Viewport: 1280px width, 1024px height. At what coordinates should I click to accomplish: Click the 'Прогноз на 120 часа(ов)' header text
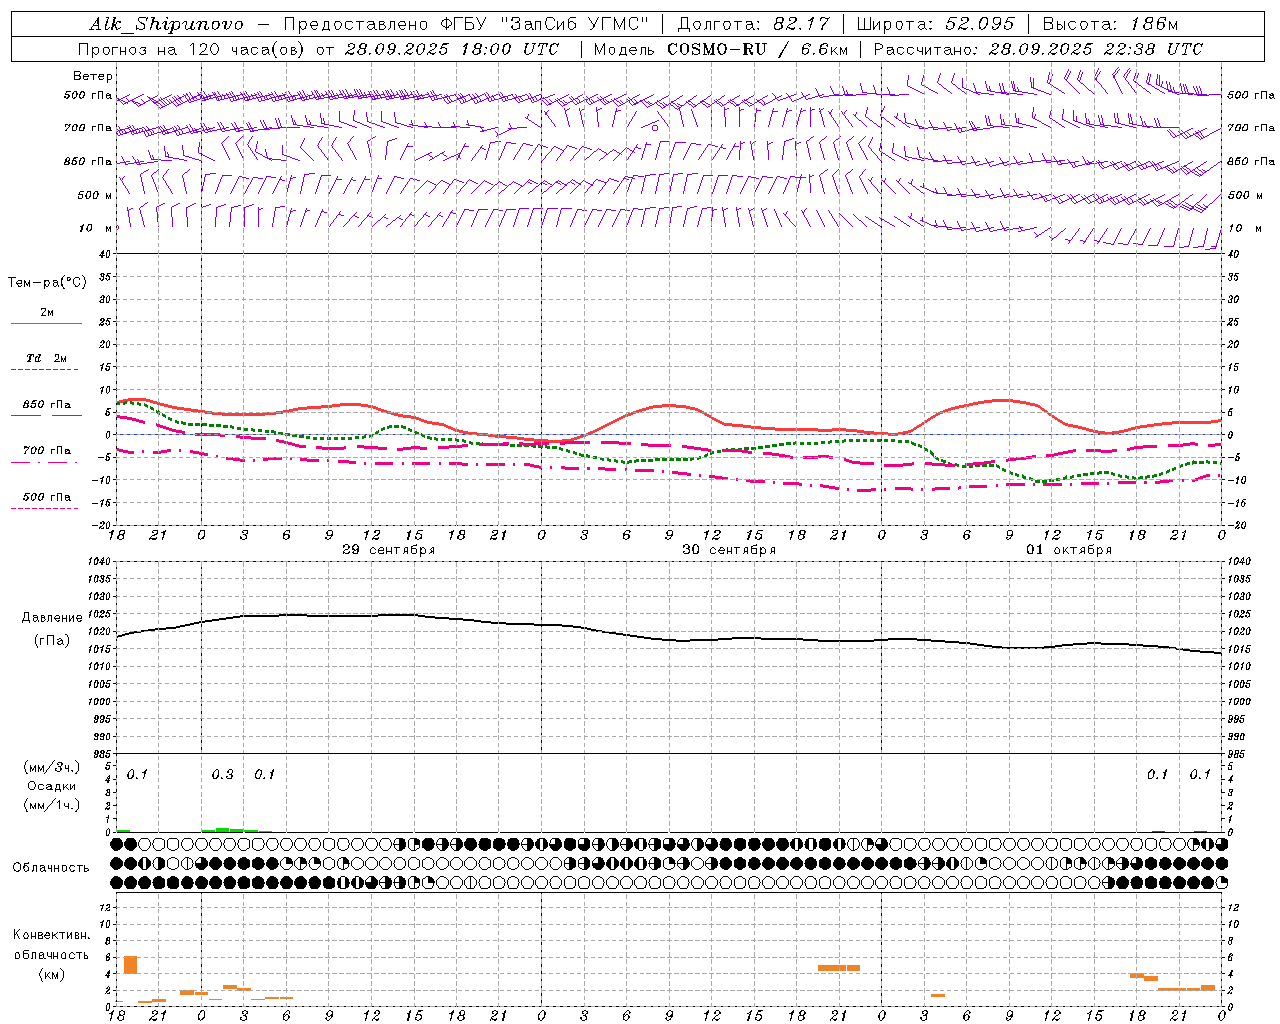click(190, 49)
